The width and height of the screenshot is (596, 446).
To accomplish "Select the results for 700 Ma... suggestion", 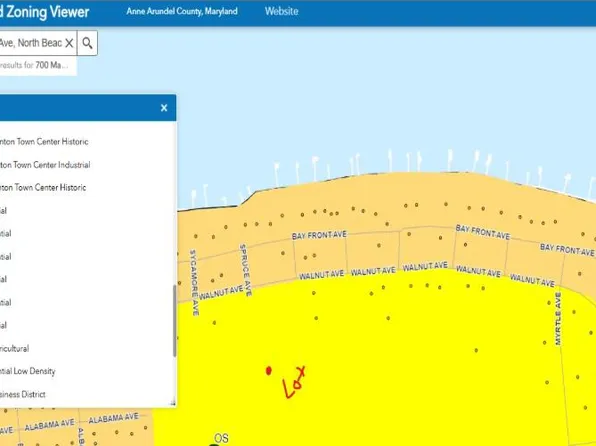I will click(38, 65).
